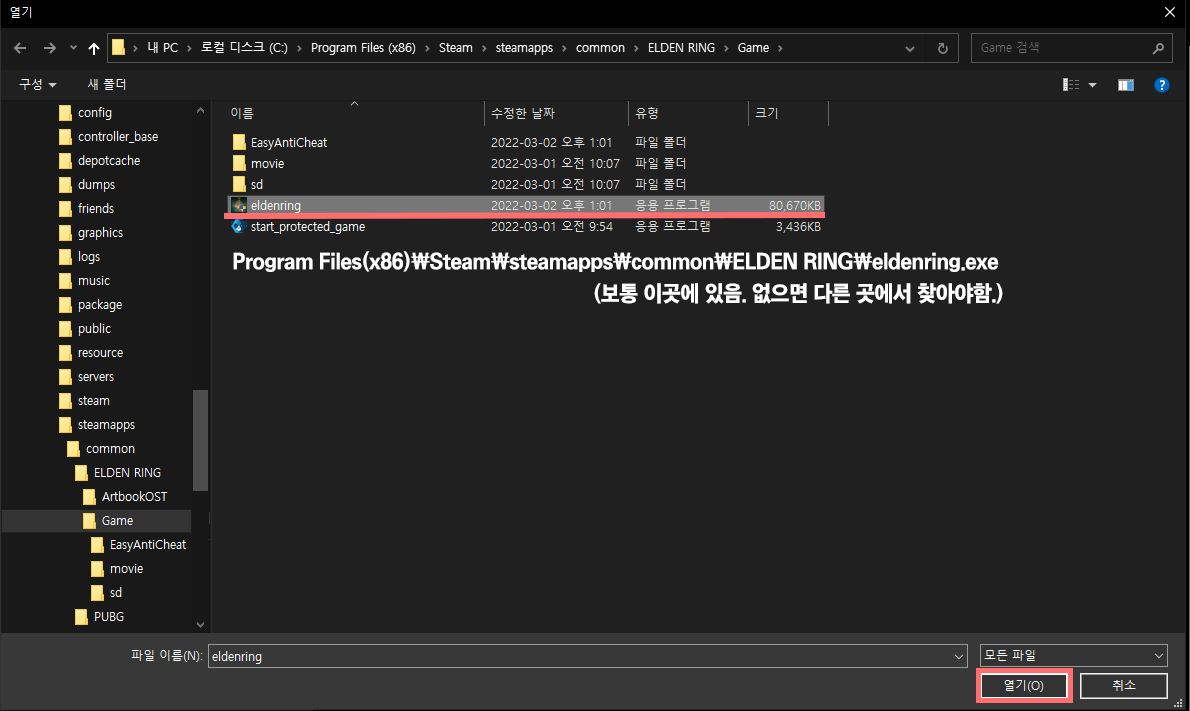Select 로컬 디스크 (C:) breadcrumb
1190x711 pixels.
(244, 48)
